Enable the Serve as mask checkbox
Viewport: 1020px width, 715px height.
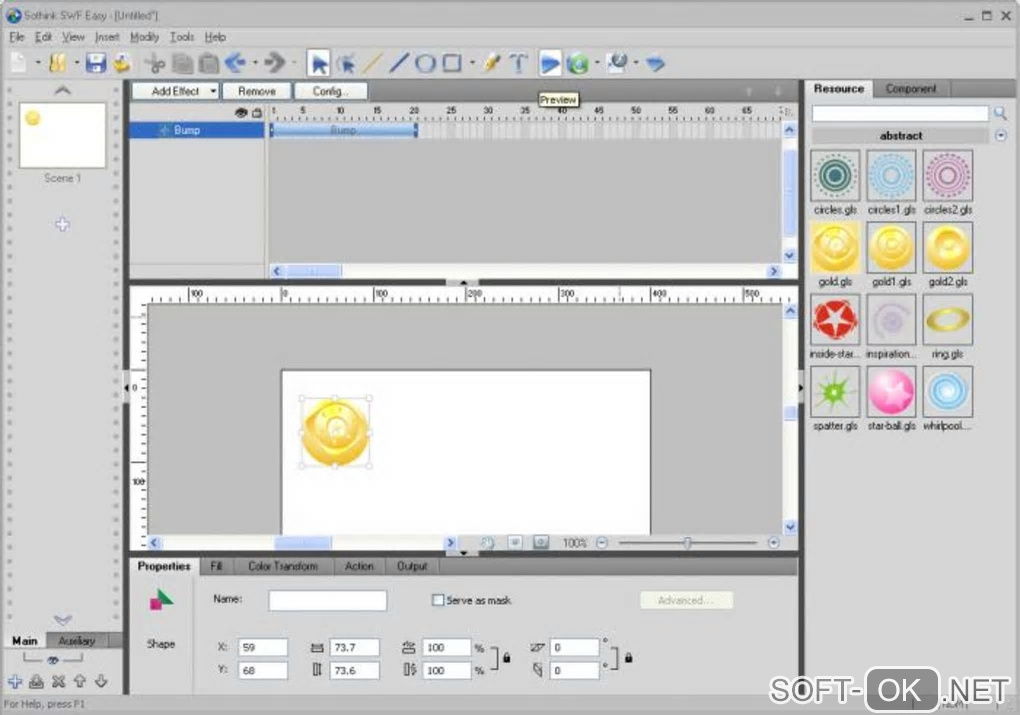[x=438, y=600]
